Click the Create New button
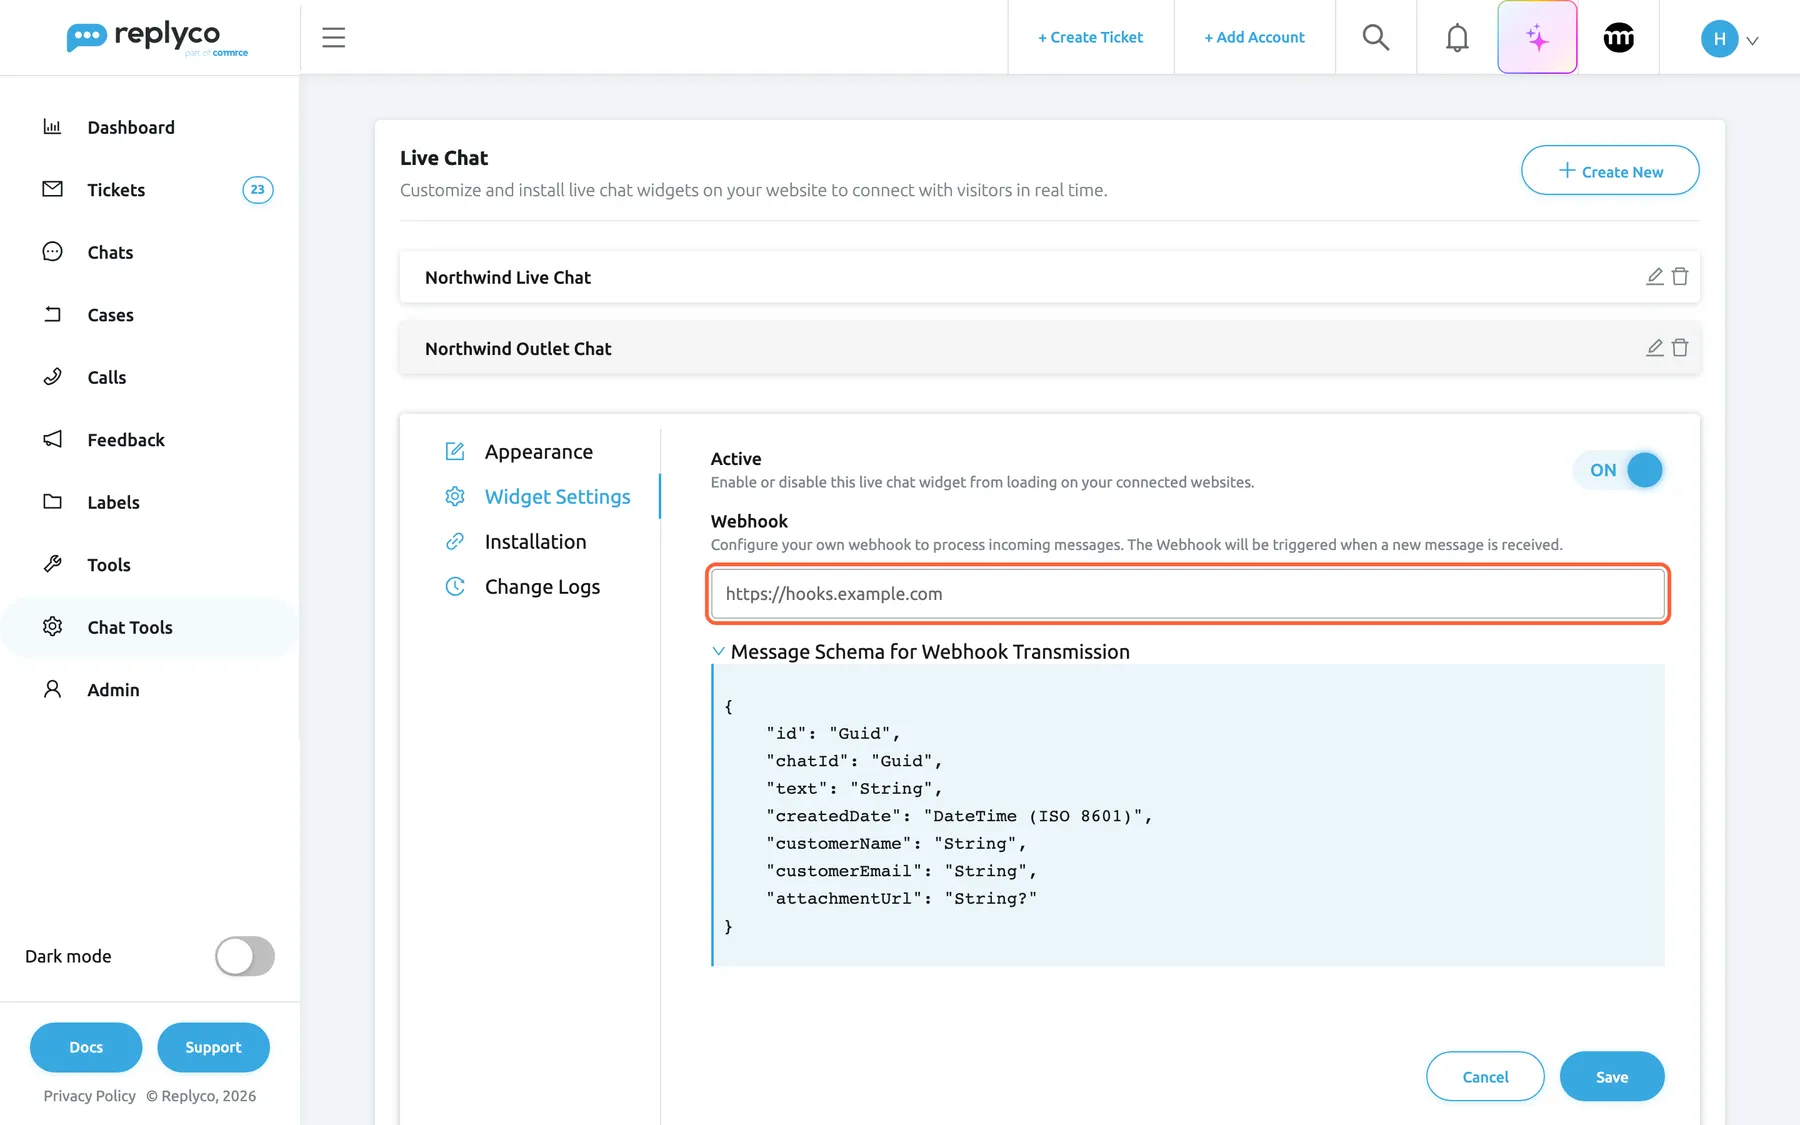The image size is (1800, 1125). point(1610,171)
